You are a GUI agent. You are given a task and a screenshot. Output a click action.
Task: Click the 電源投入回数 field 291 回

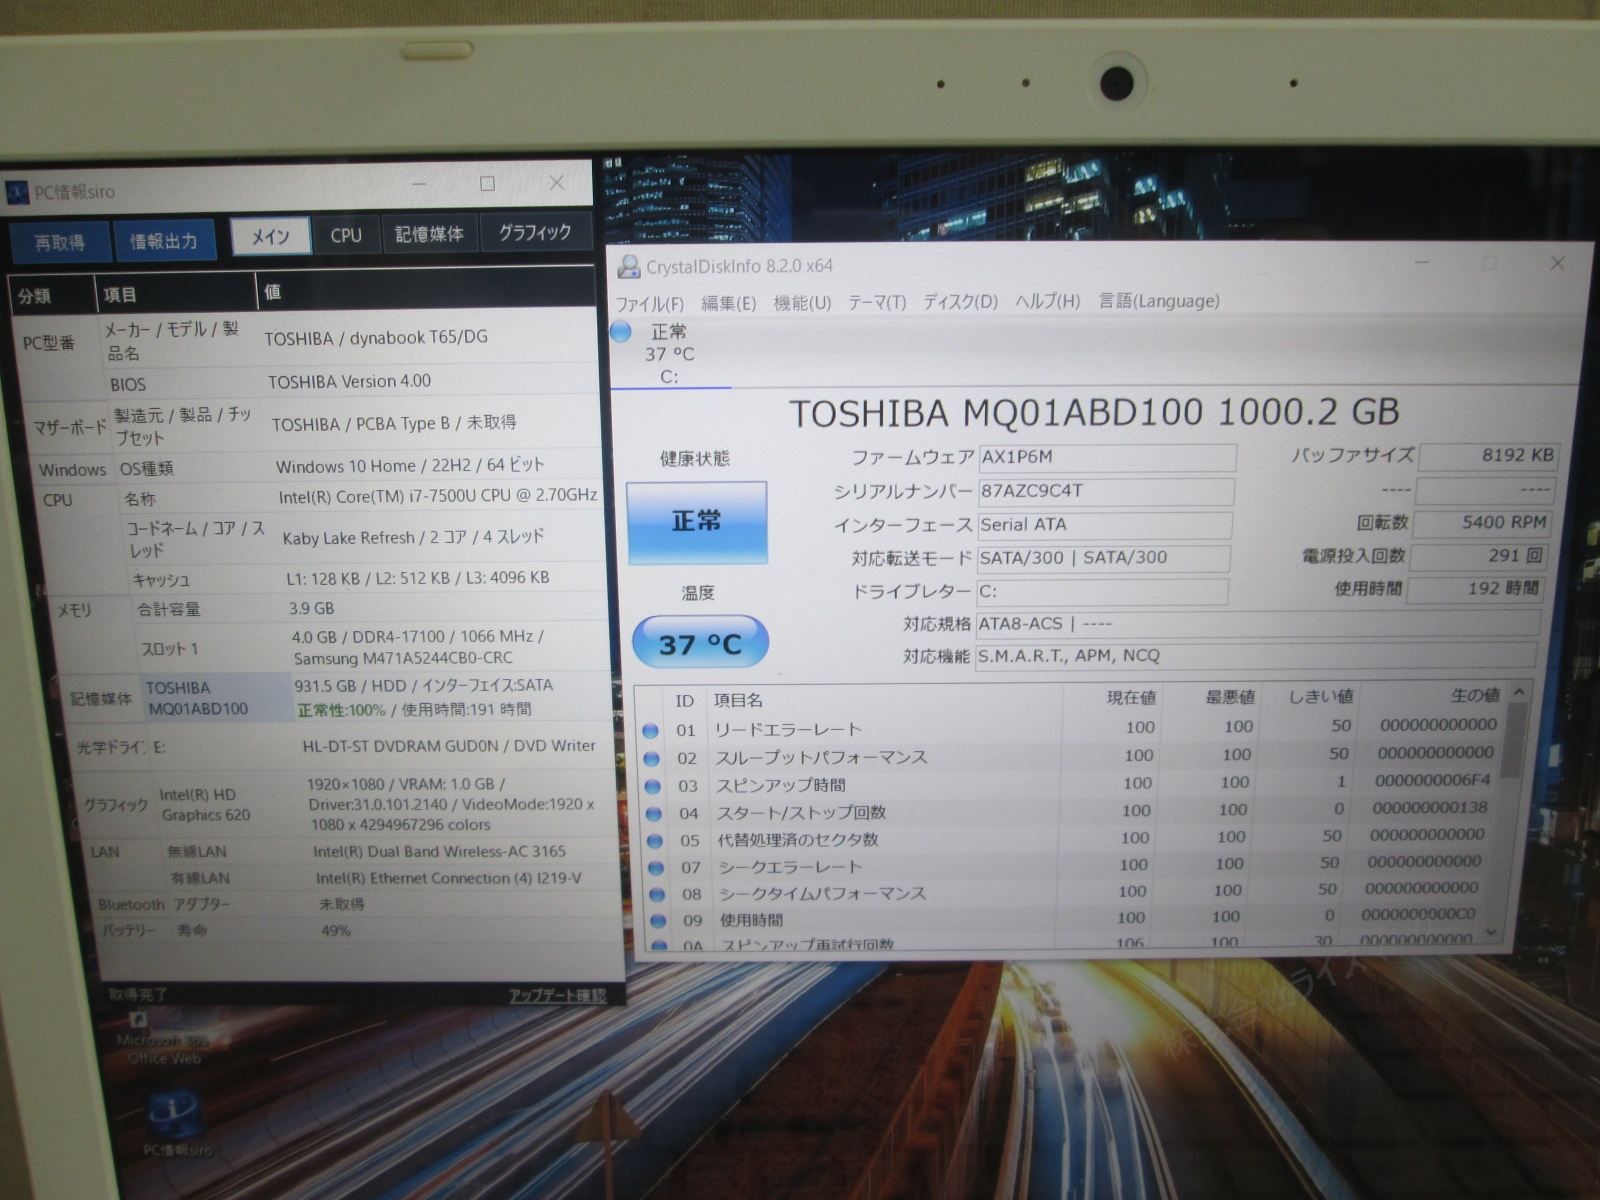click(x=1481, y=556)
